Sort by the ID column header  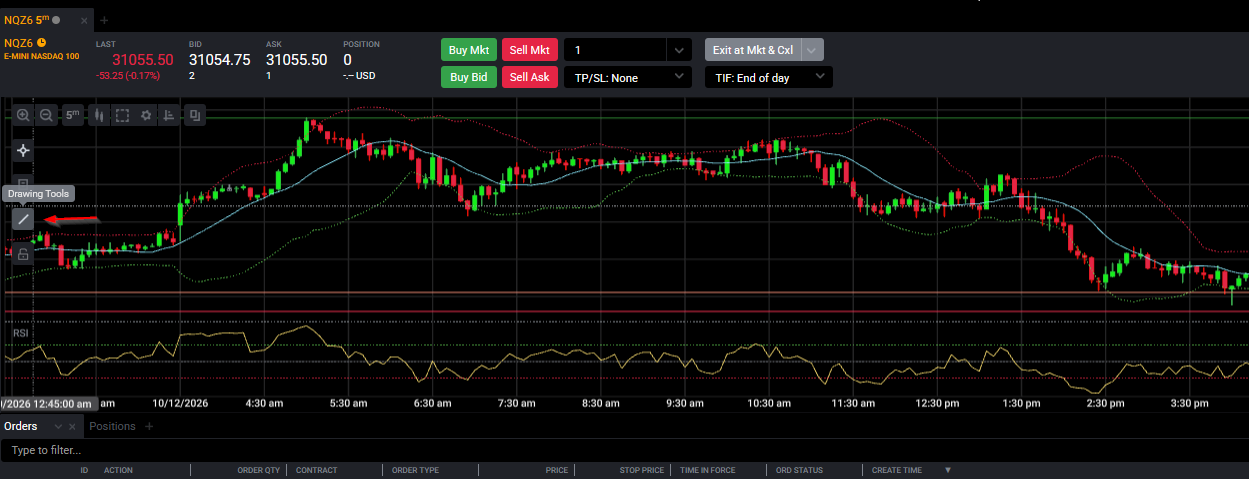[x=84, y=470]
